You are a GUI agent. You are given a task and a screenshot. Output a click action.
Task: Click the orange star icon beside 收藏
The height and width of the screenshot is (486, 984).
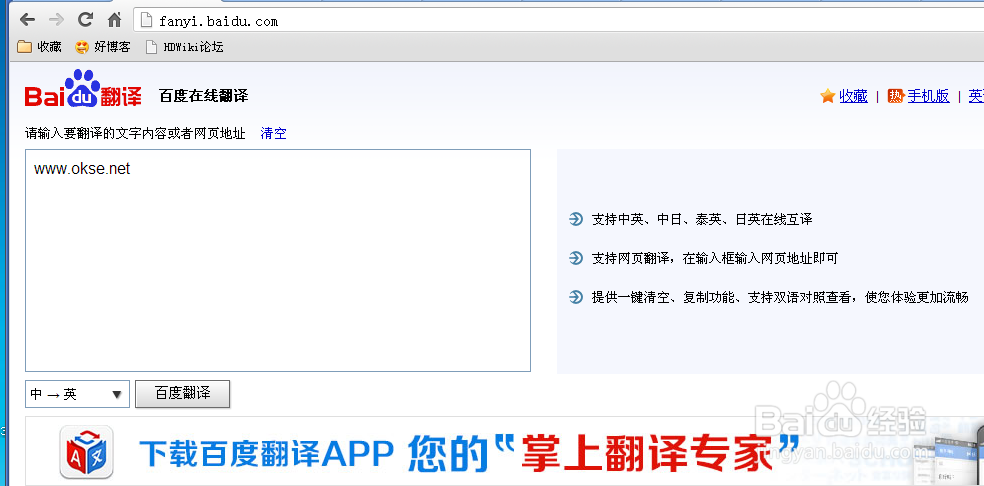(x=827, y=96)
